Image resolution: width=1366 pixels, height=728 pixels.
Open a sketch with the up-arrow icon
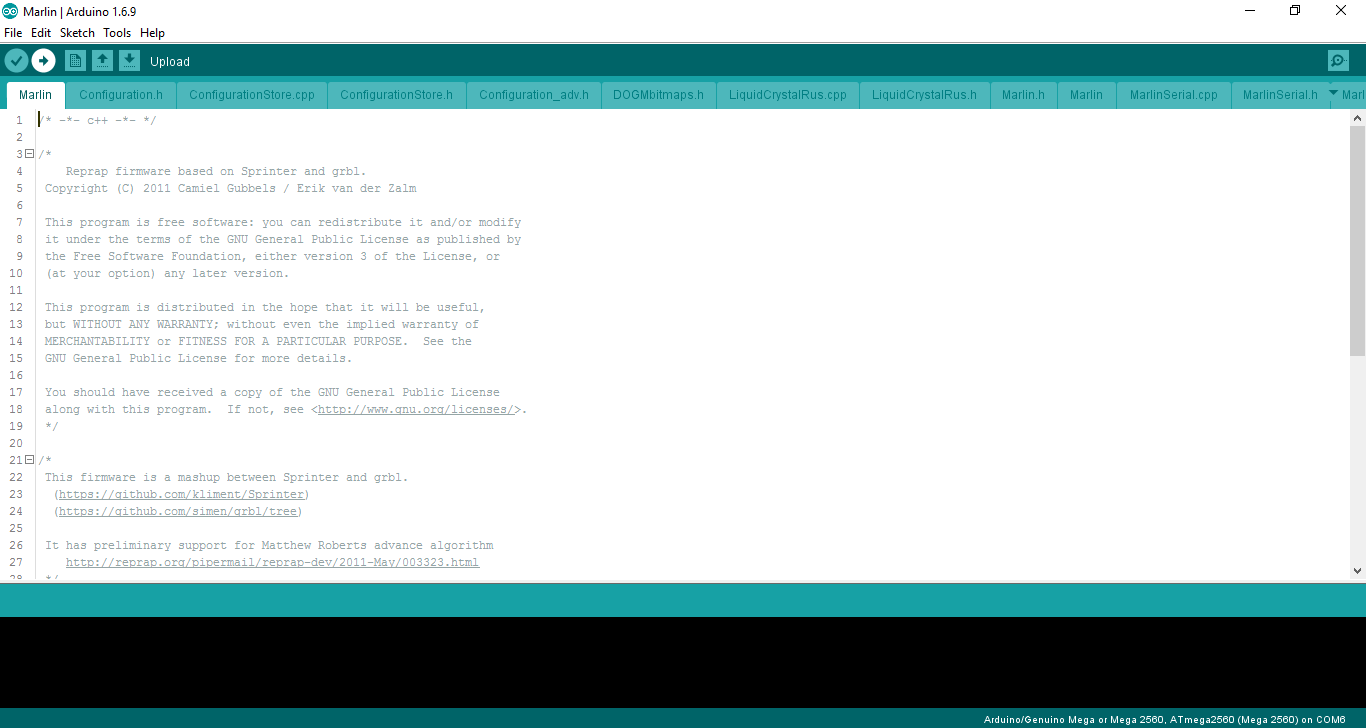click(x=102, y=61)
